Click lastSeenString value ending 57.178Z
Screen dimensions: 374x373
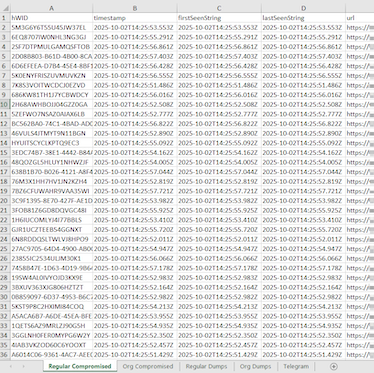303,268
